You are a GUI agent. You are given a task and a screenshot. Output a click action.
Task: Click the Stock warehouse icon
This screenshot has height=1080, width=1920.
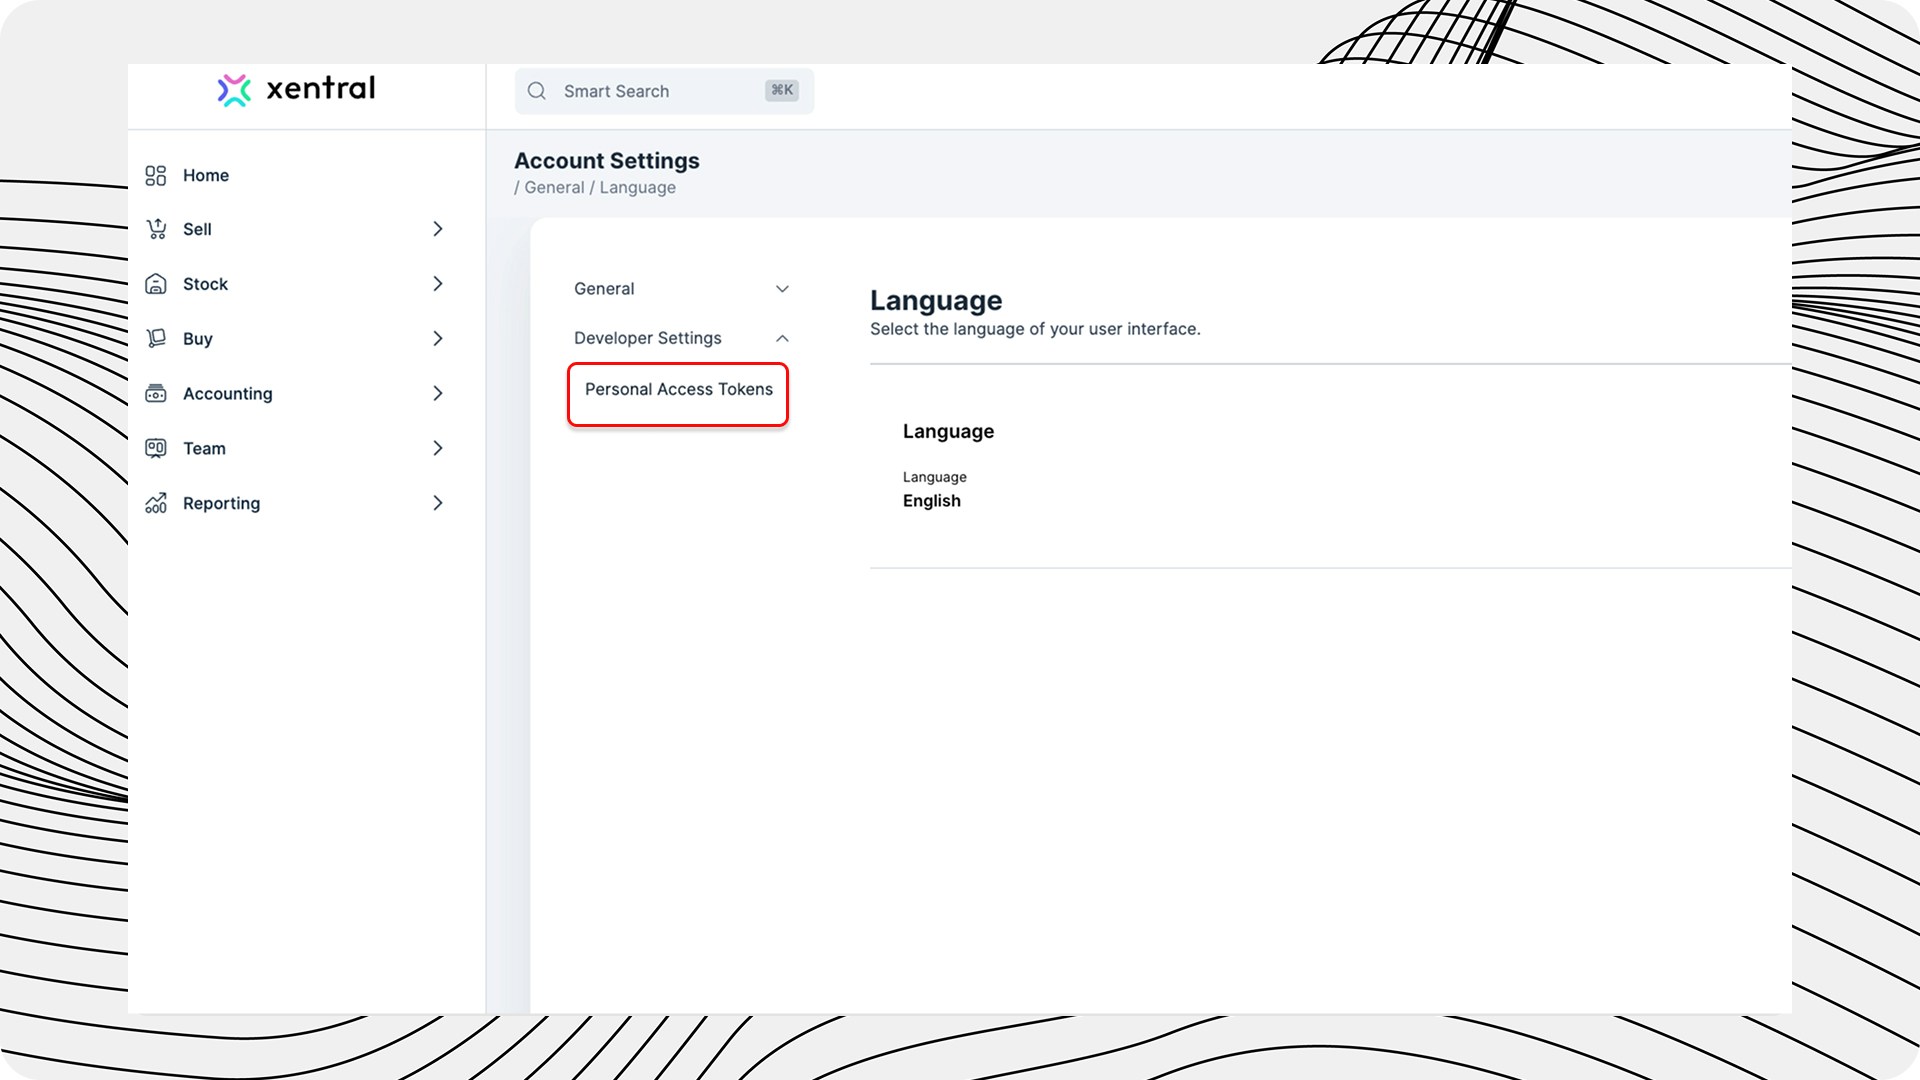pyautogui.click(x=156, y=284)
